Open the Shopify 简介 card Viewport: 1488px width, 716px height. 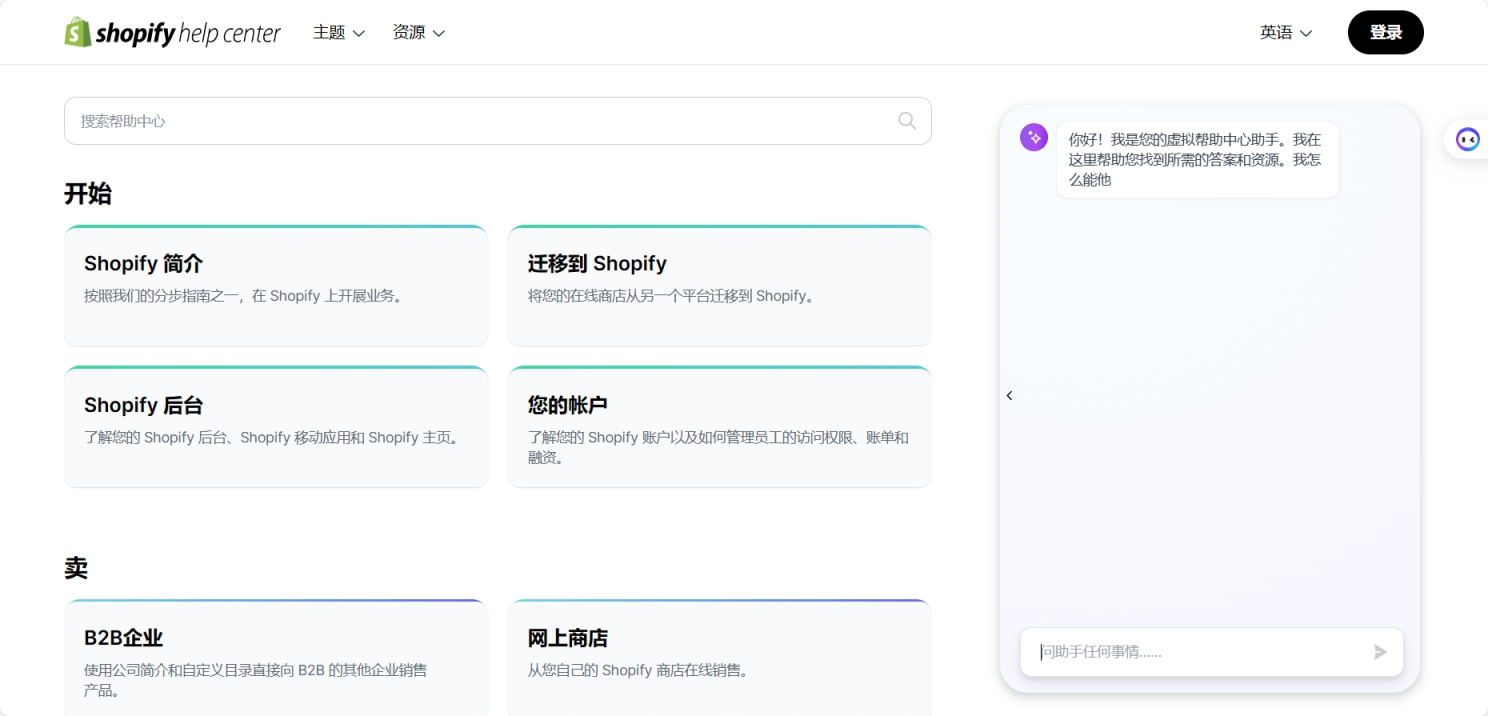(x=276, y=285)
